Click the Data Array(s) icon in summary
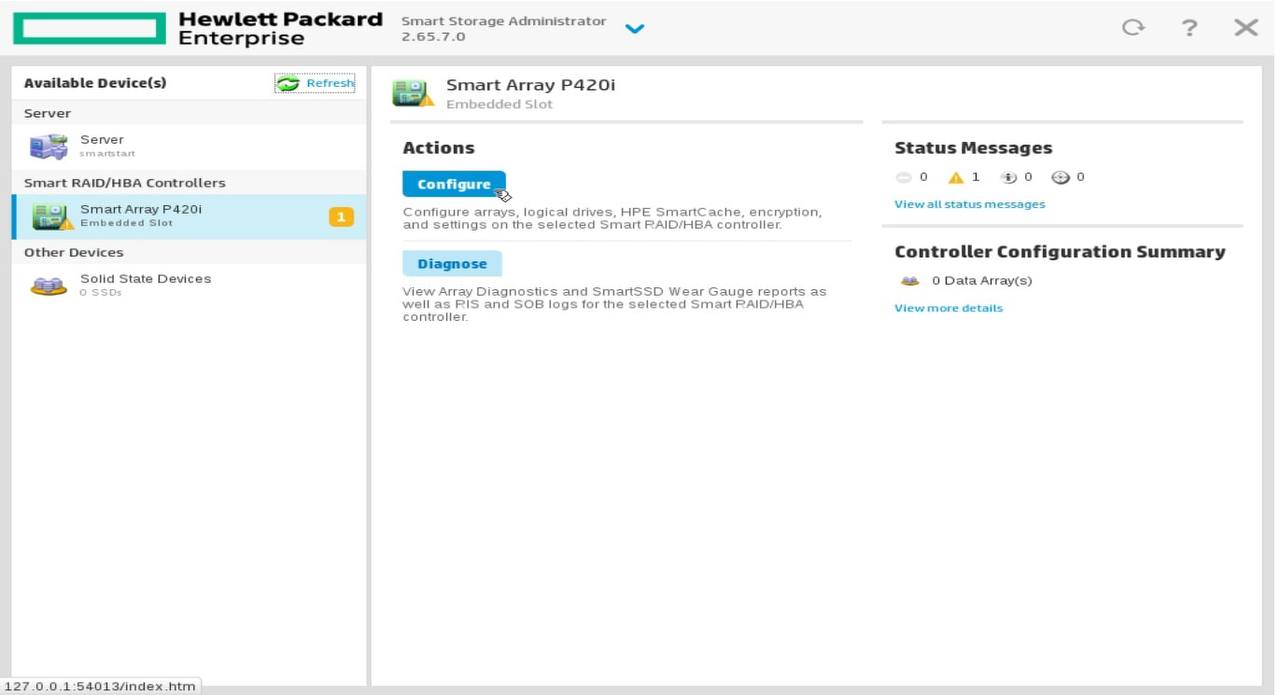1280x695 pixels. [x=910, y=281]
